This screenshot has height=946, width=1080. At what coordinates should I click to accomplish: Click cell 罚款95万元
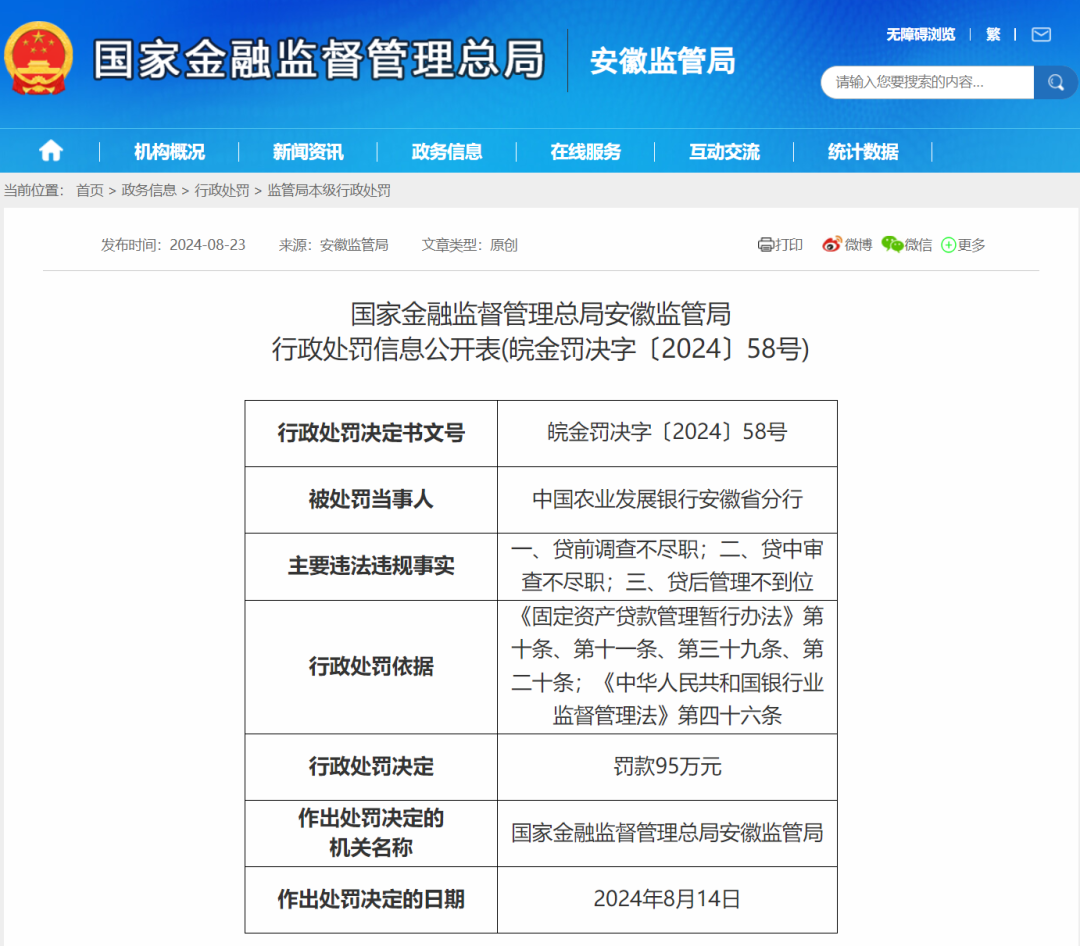click(x=667, y=766)
